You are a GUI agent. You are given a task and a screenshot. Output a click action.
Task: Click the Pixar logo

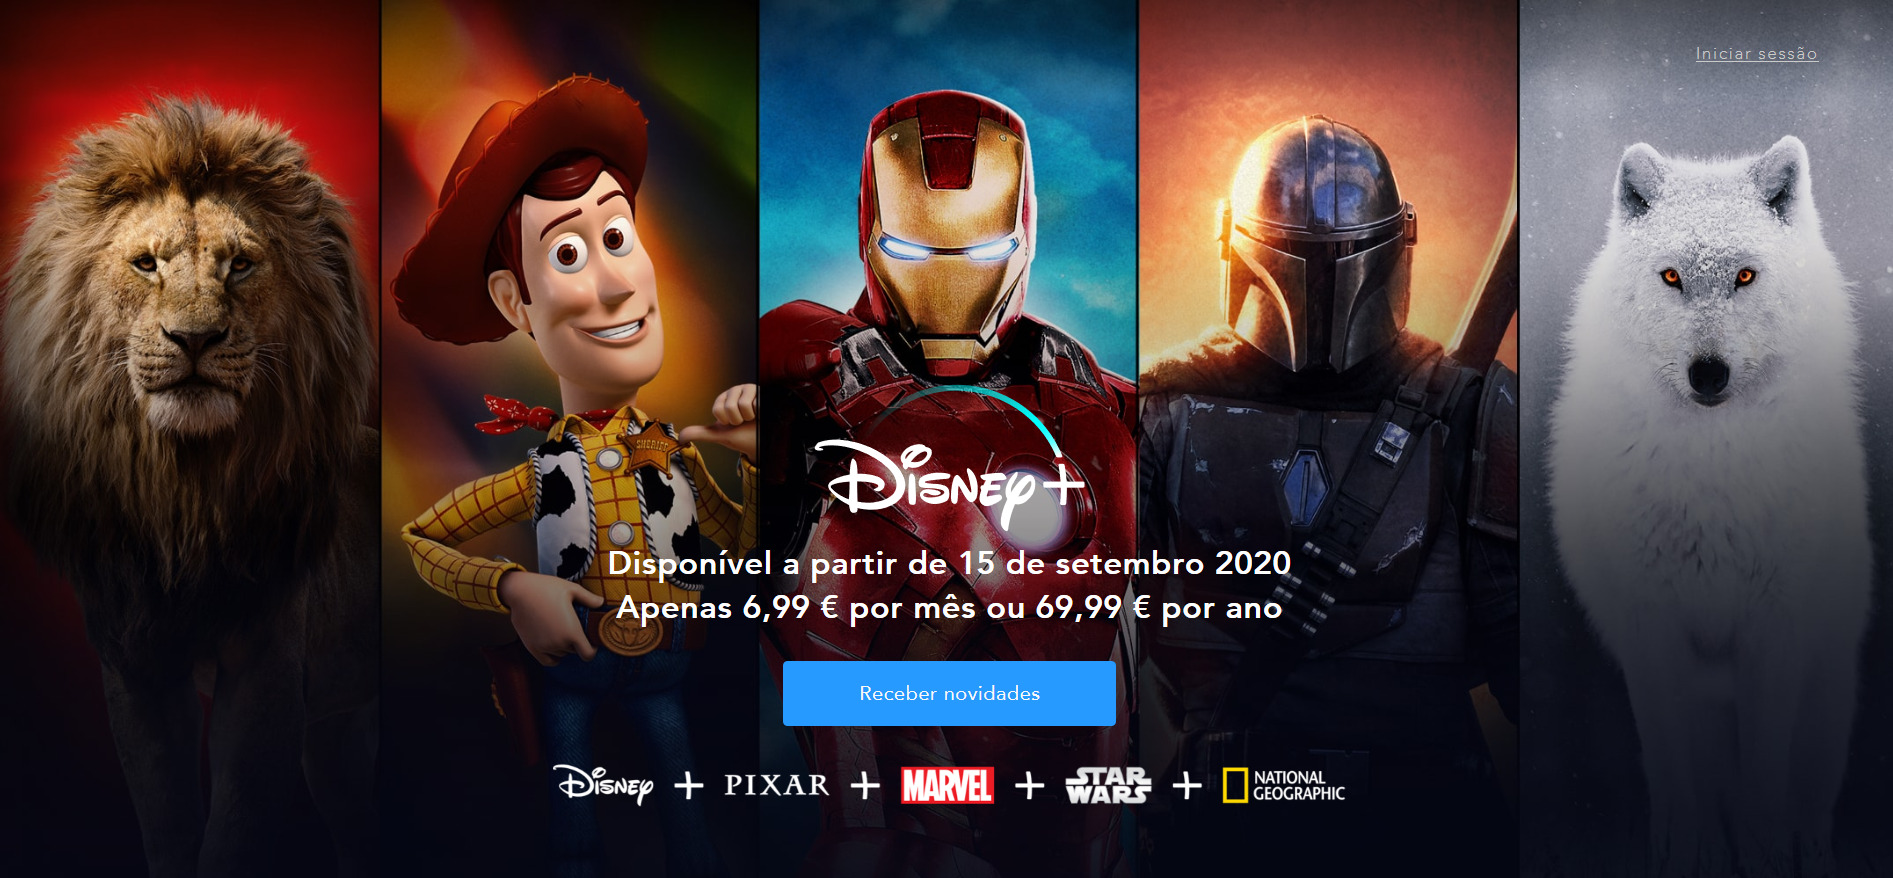777,785
